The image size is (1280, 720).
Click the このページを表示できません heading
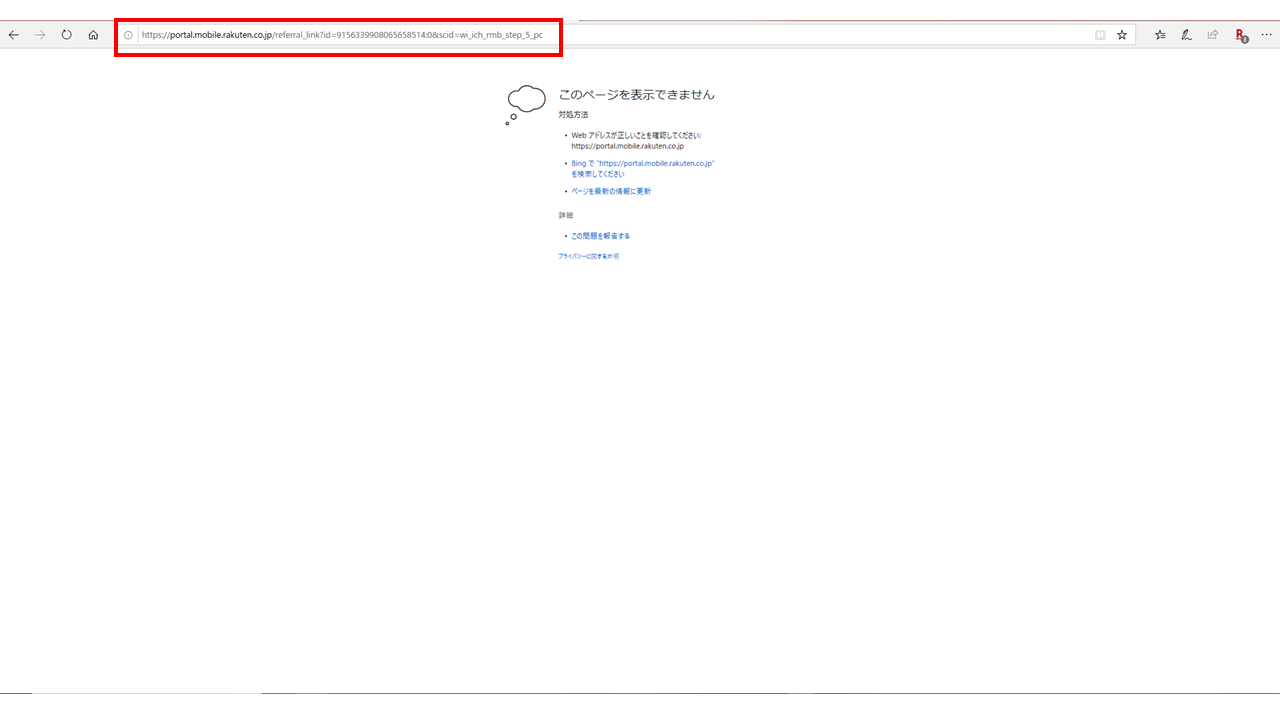tap(637, 95)
